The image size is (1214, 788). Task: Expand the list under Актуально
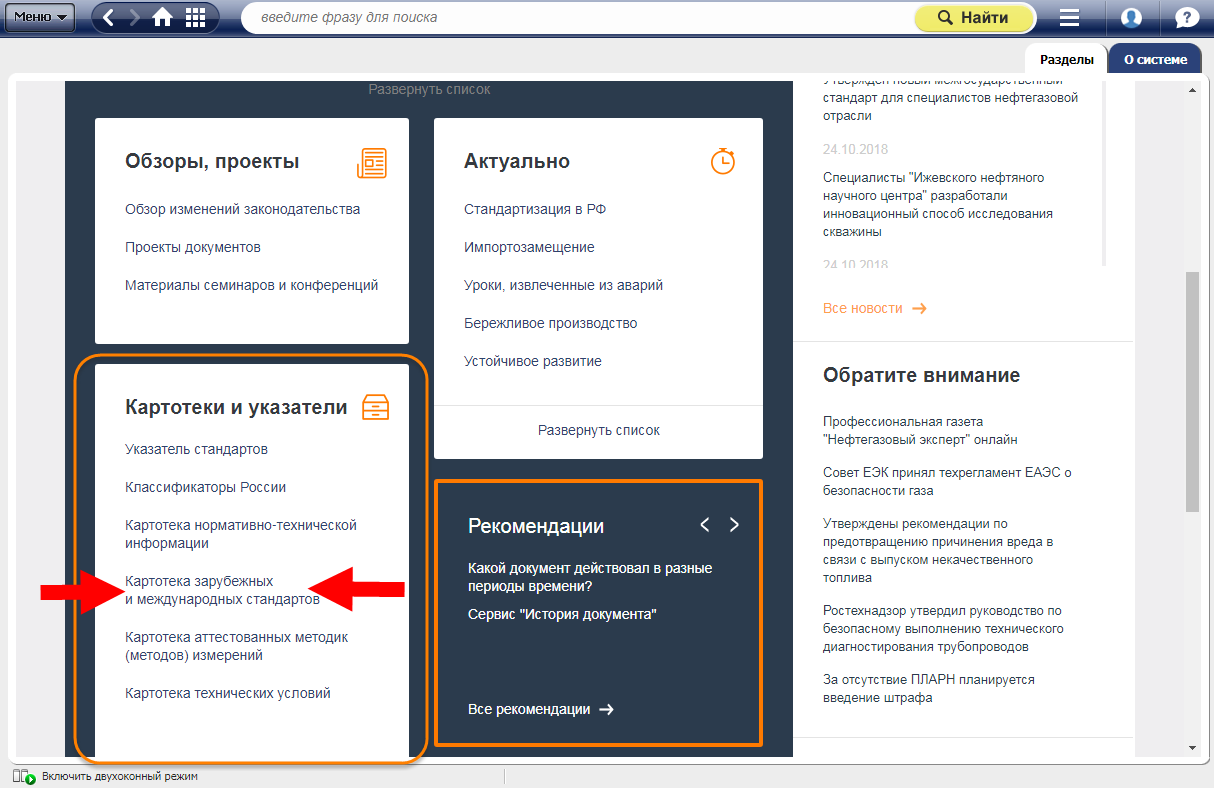click(x=598, y=430)
